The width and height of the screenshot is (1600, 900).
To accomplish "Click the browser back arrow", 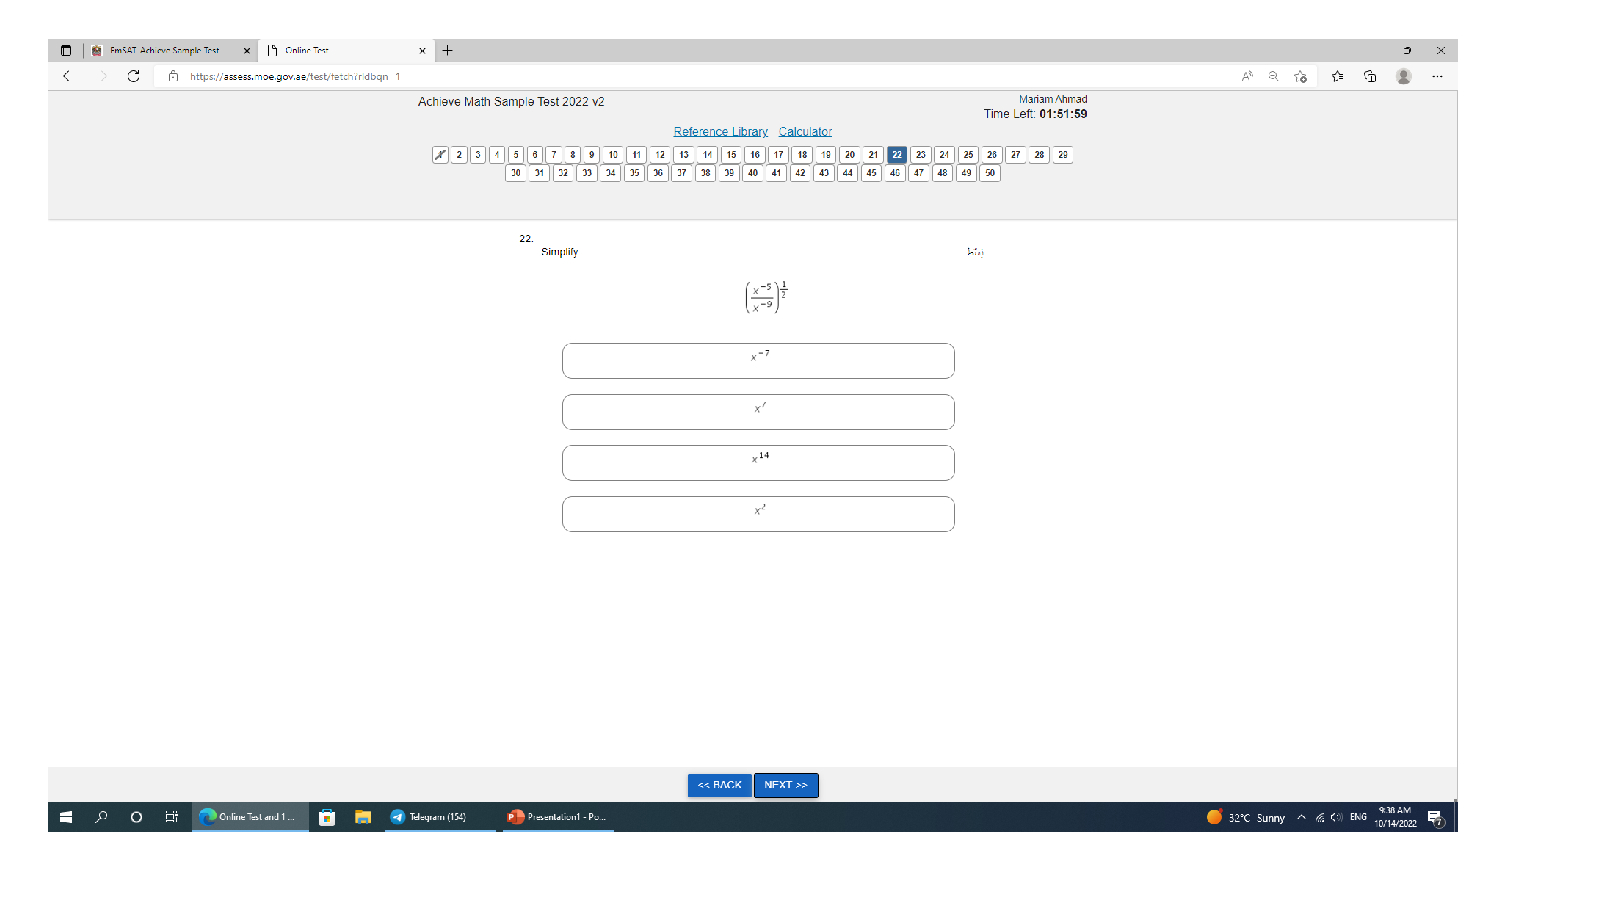I will pos(67,76).
